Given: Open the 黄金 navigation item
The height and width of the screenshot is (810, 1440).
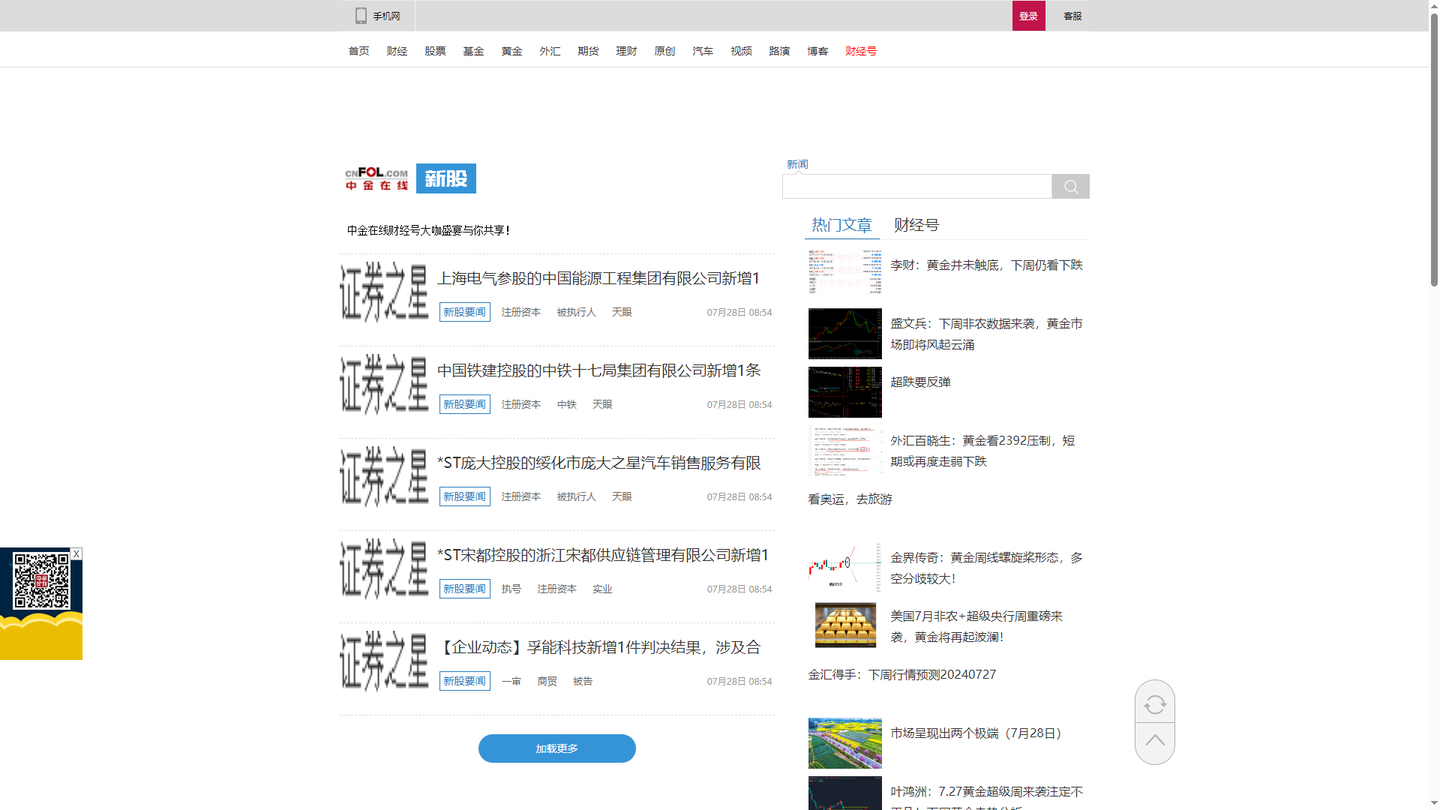Looking at the screenshot, I should 512,51.
